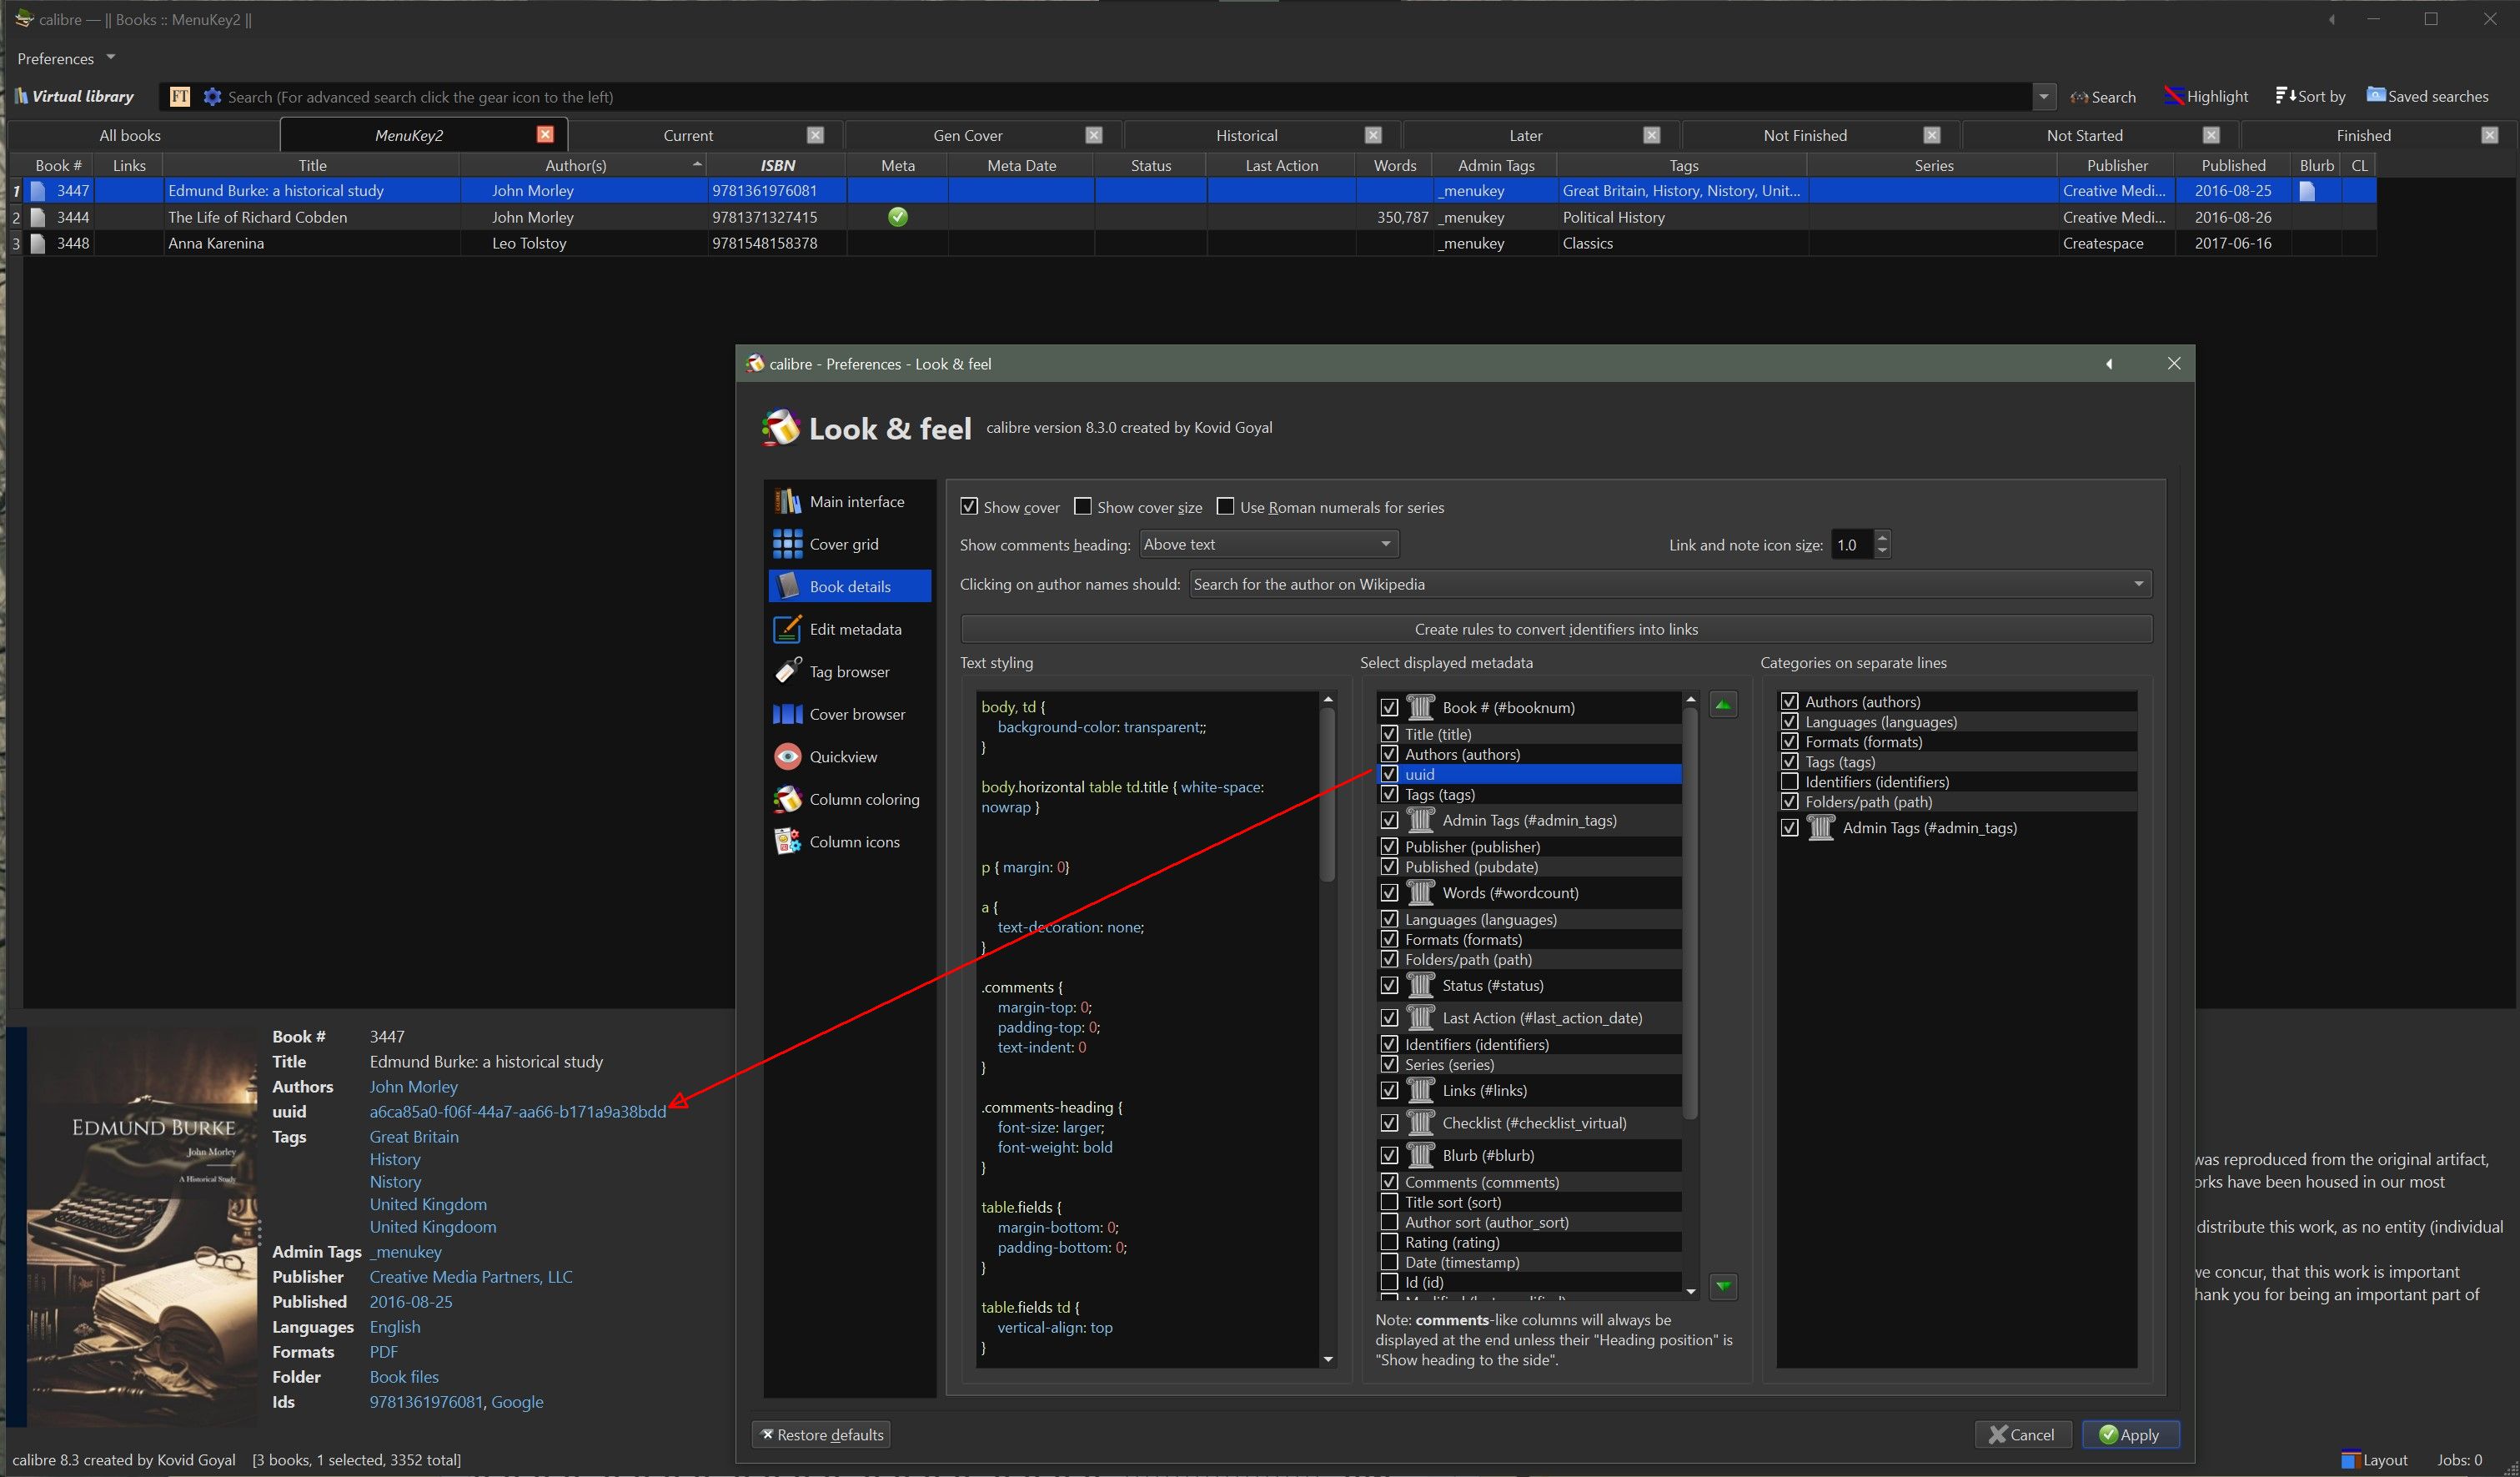Increase link and note icon size

pyautogui.click(x=1882, y=538)
